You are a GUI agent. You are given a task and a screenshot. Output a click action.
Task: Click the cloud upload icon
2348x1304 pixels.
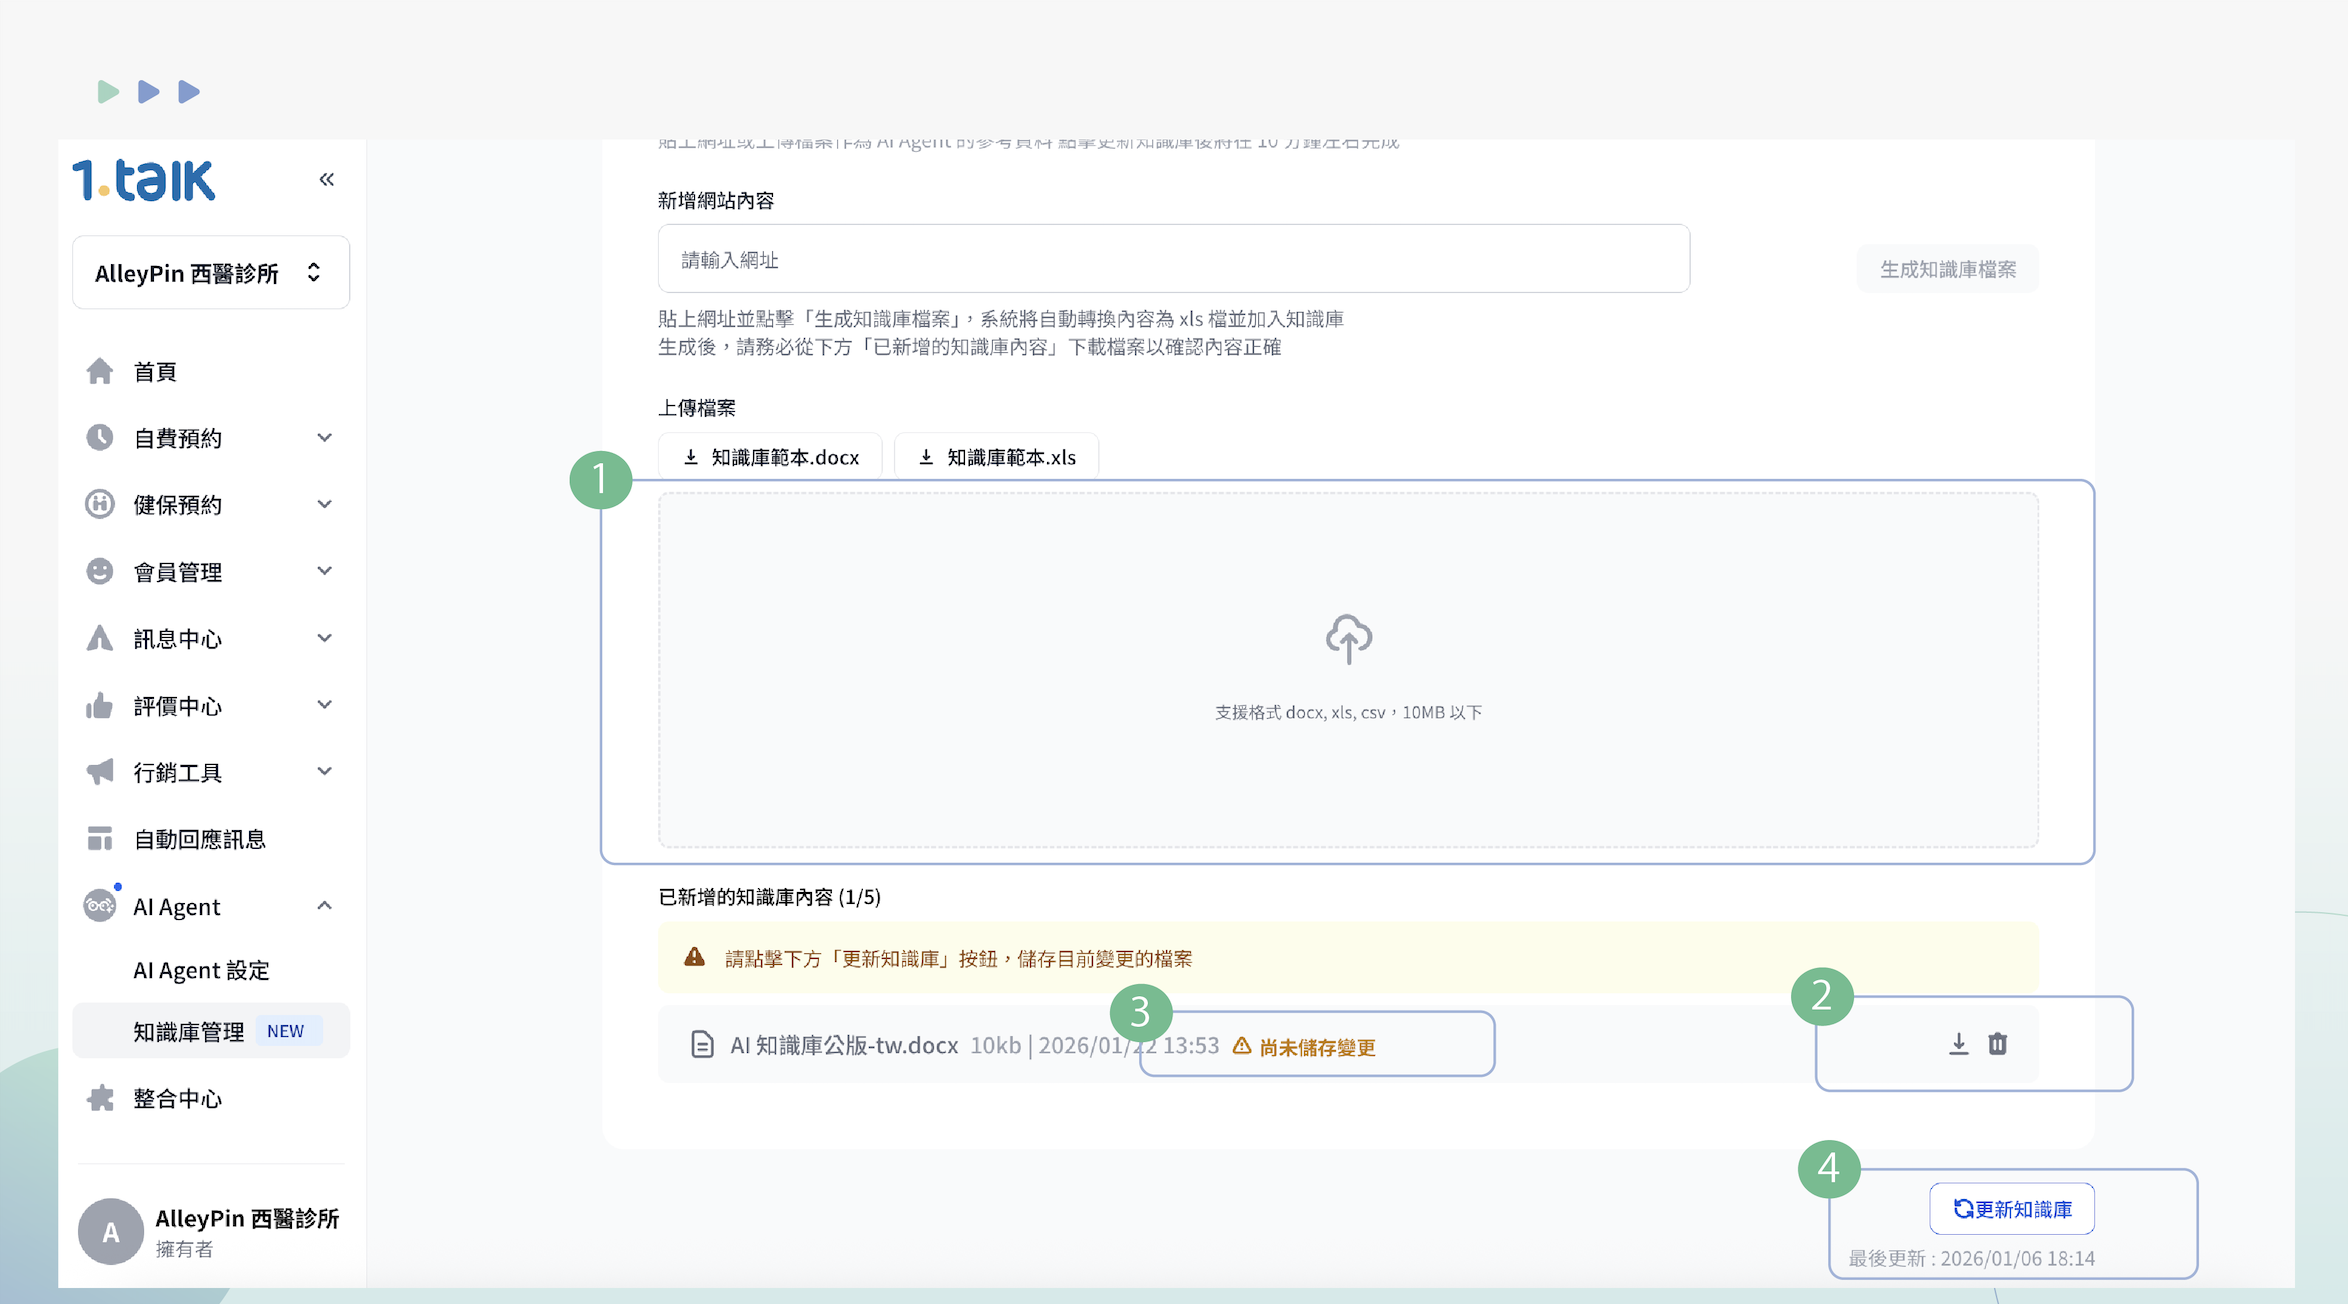pos(1348,639)
